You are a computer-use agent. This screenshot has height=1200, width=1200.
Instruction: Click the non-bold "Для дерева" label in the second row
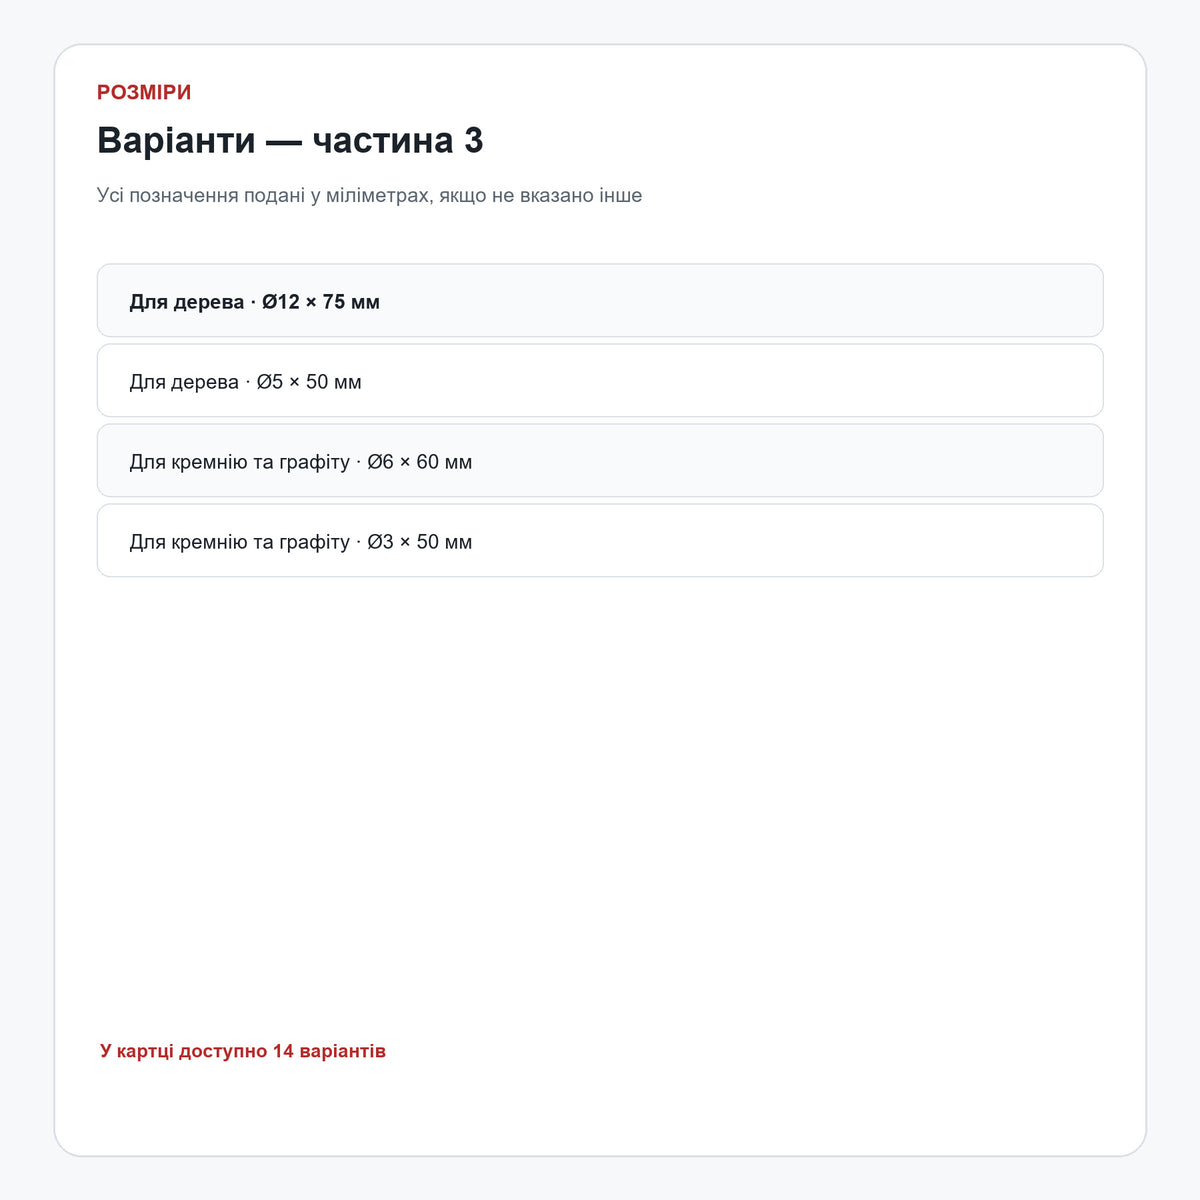tap(184, 382)
